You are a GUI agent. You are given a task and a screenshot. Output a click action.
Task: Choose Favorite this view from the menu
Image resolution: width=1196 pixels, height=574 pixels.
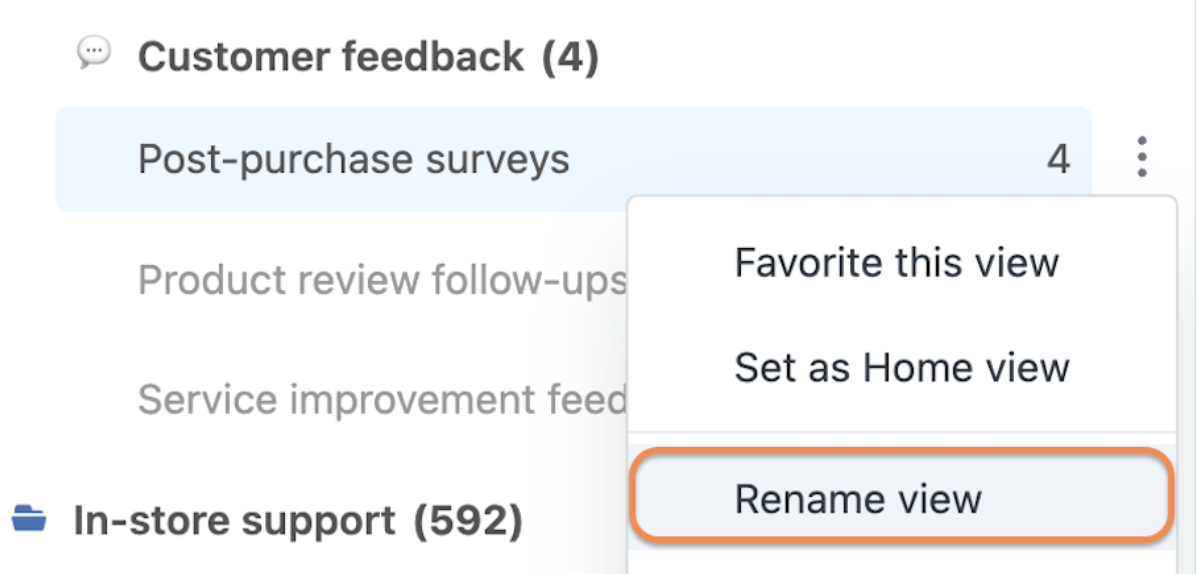pos(896,263)
